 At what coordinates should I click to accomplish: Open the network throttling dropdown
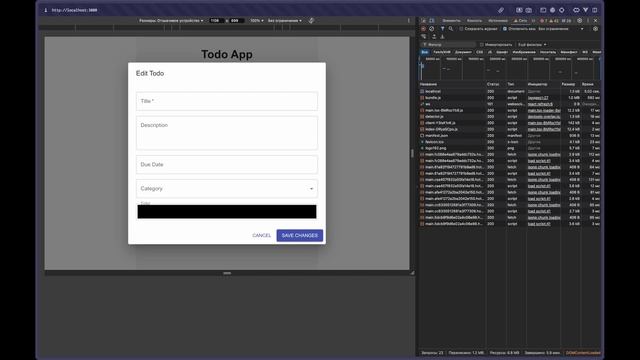[x=561, y=29]
